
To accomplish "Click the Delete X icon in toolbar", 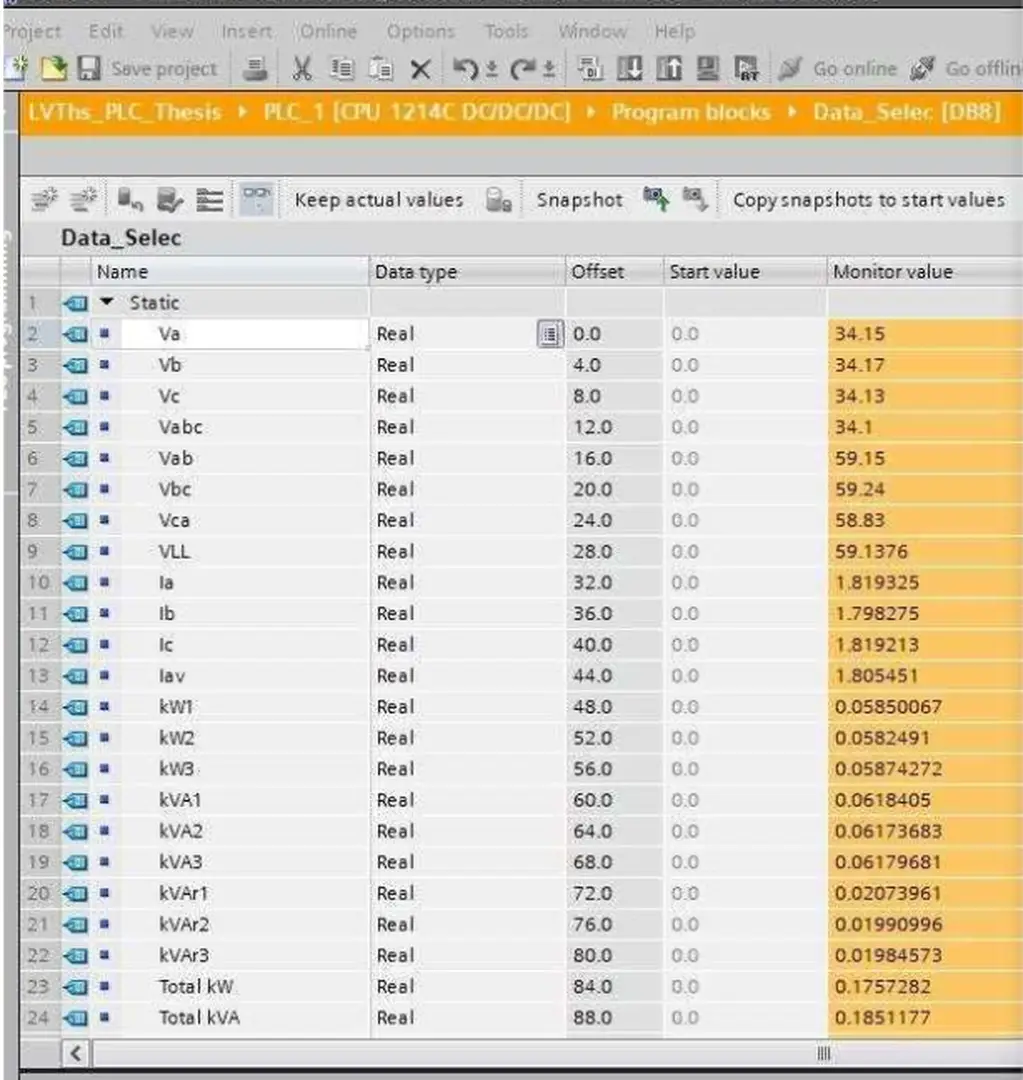I will pos(421,69).
